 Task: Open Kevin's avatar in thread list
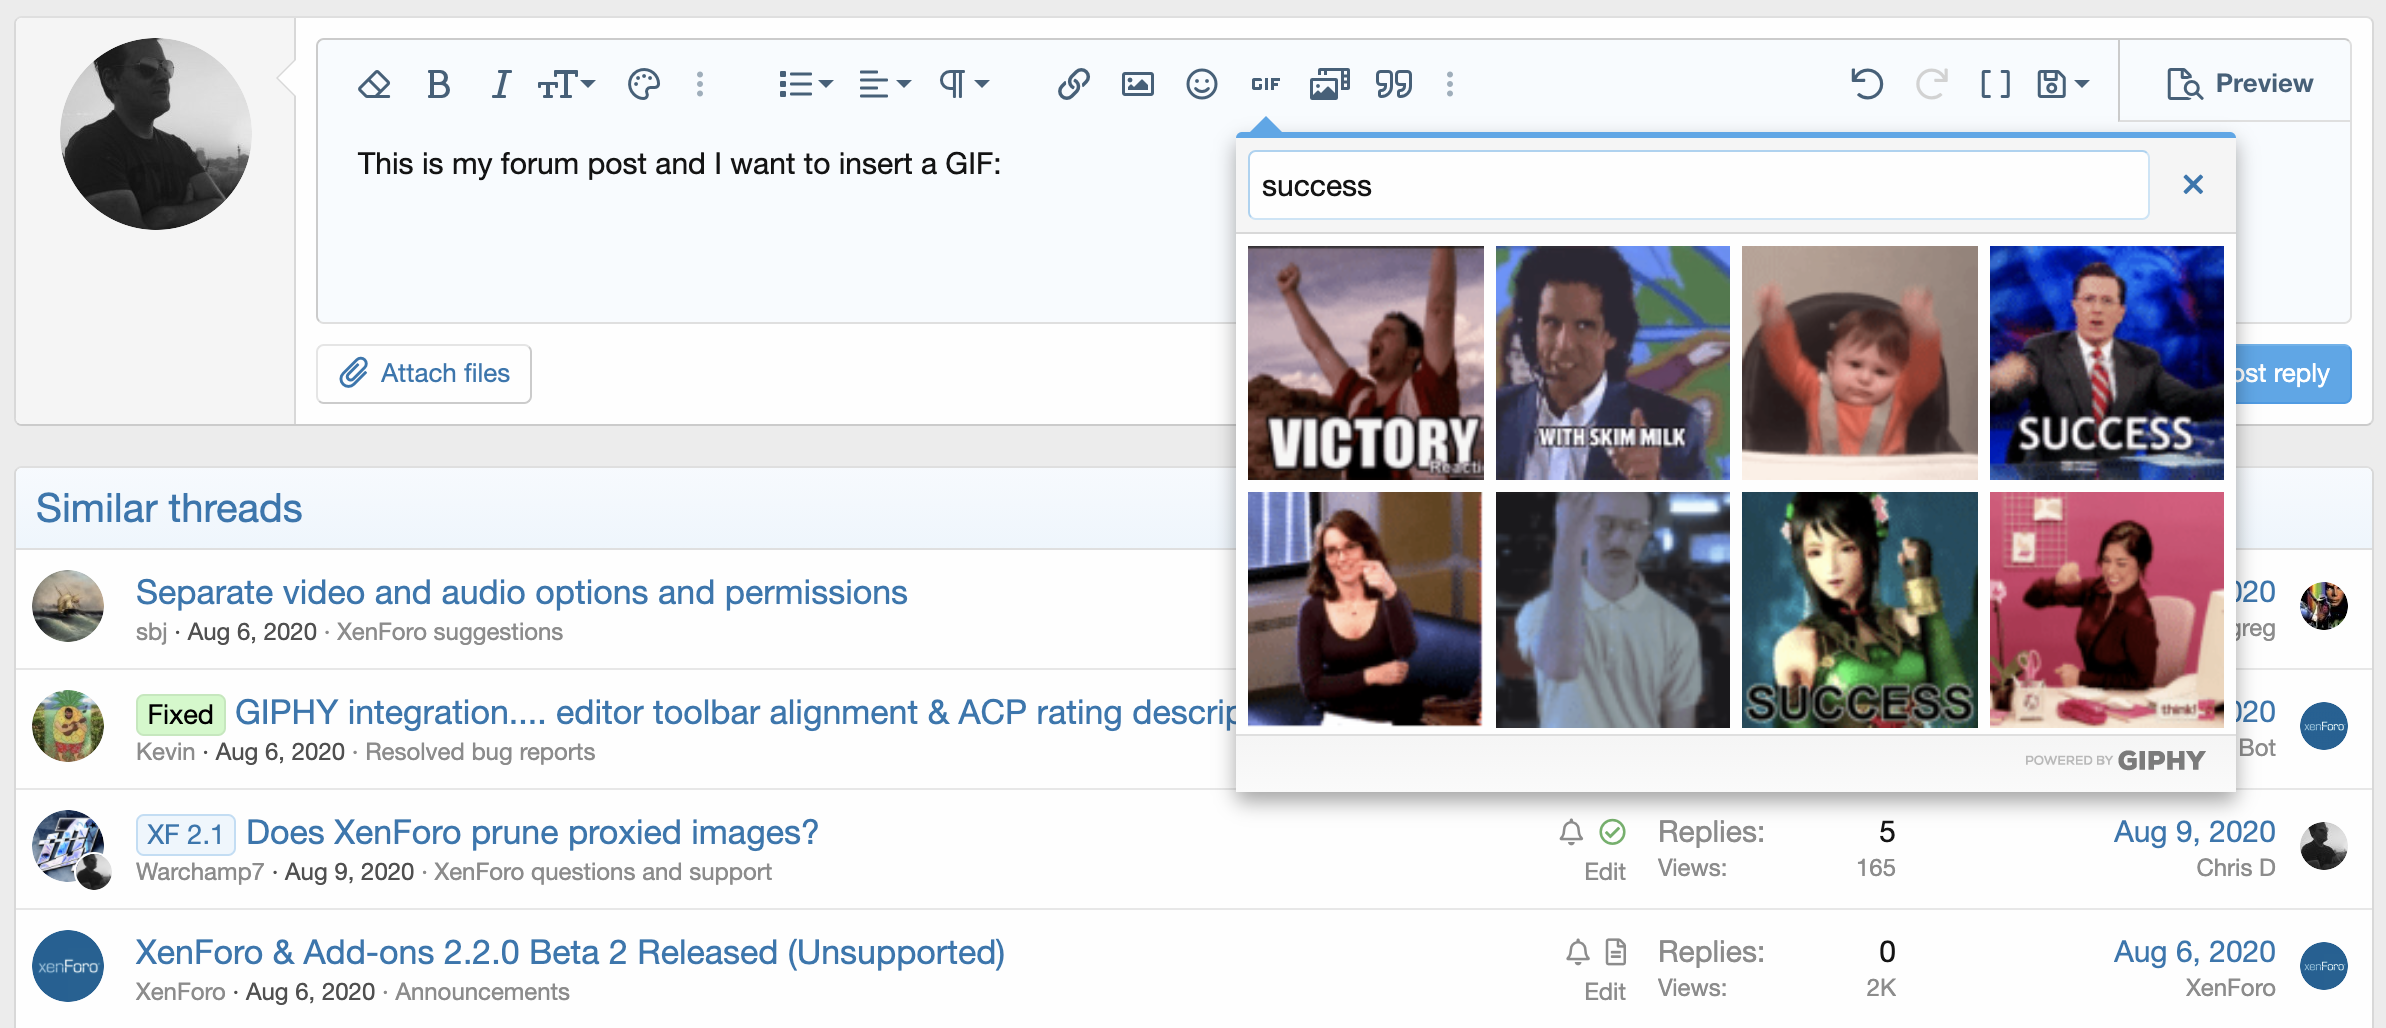point(68,726)
